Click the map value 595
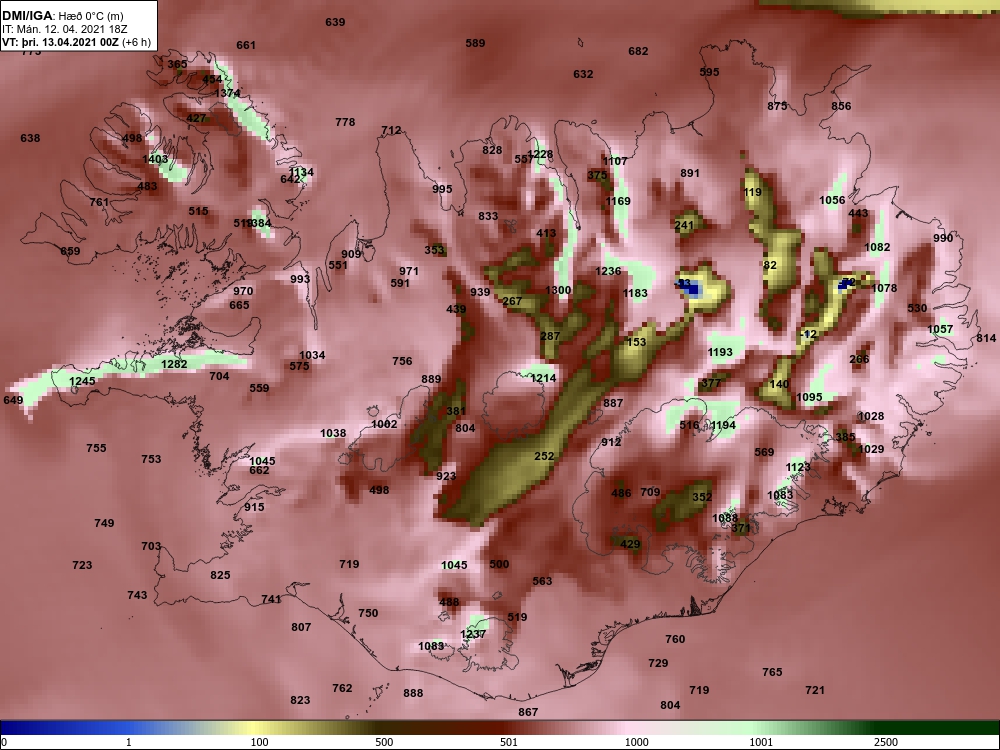Screen dimensions: 1000x750 (x=709, y=73)
